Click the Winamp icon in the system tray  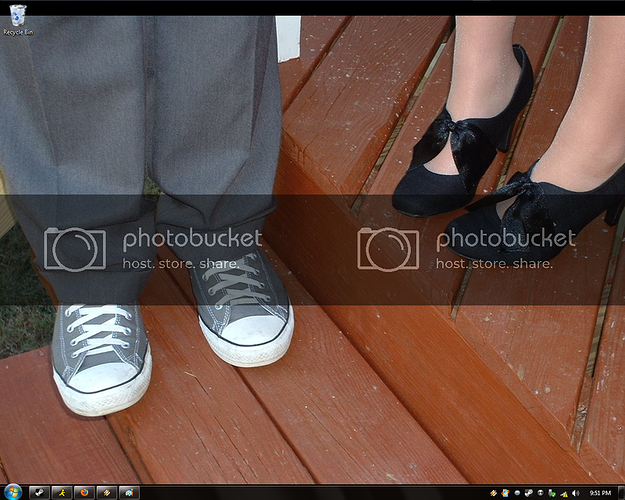[x=494, y=493]
